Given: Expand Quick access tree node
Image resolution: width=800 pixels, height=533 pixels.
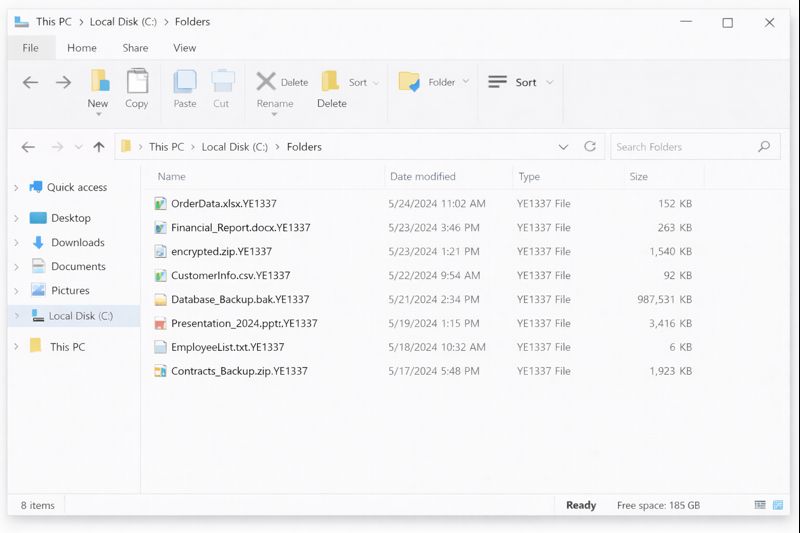Looking at the screenshot, I should [16, 188].
